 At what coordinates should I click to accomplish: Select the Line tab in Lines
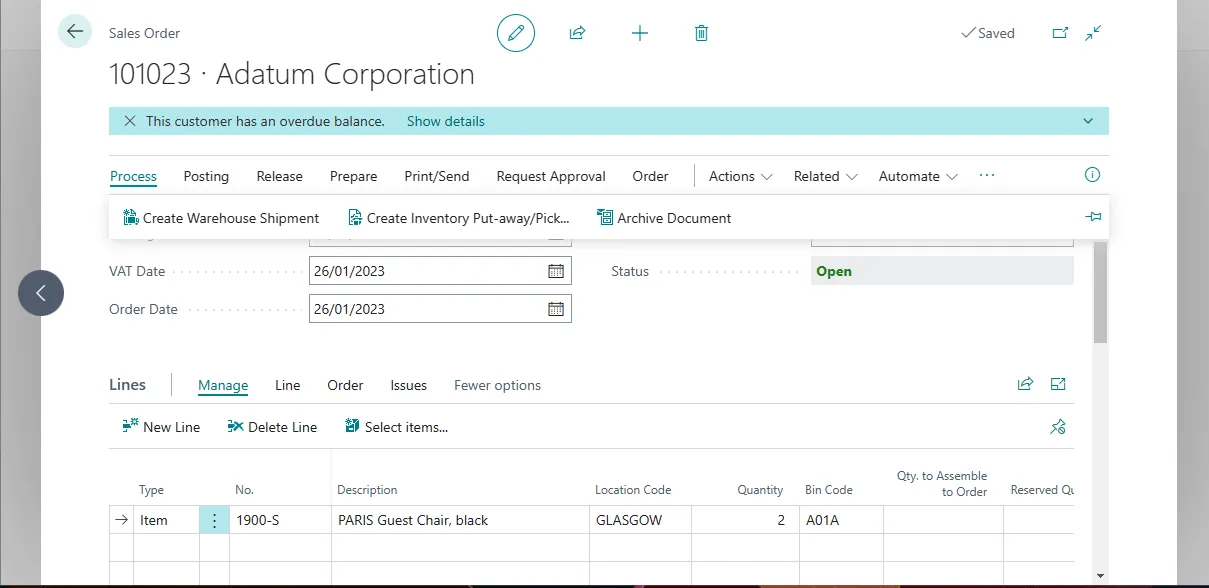click(287, 385)
